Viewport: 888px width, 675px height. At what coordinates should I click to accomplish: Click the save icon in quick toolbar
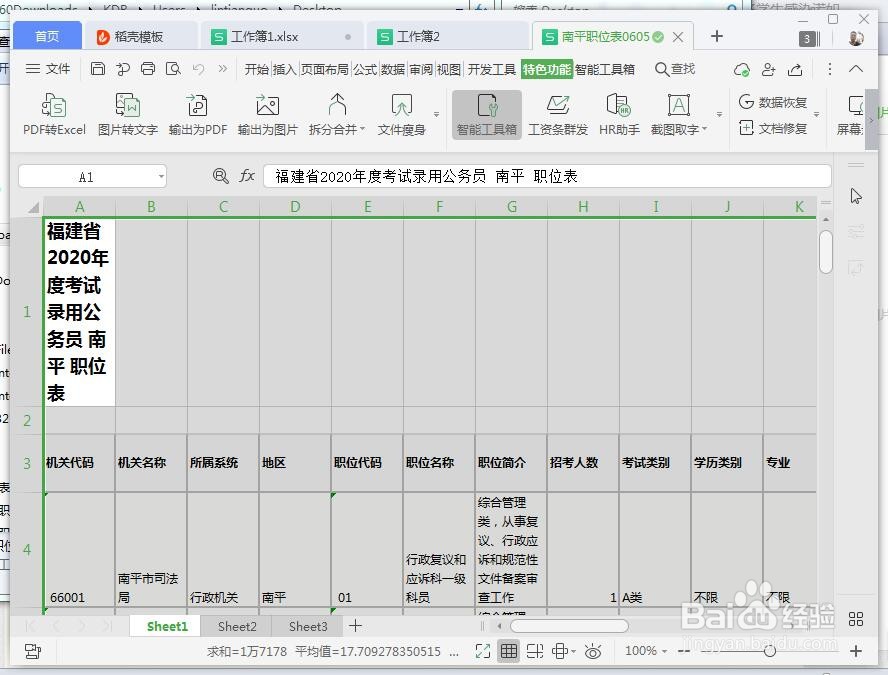tap(98, 69)
